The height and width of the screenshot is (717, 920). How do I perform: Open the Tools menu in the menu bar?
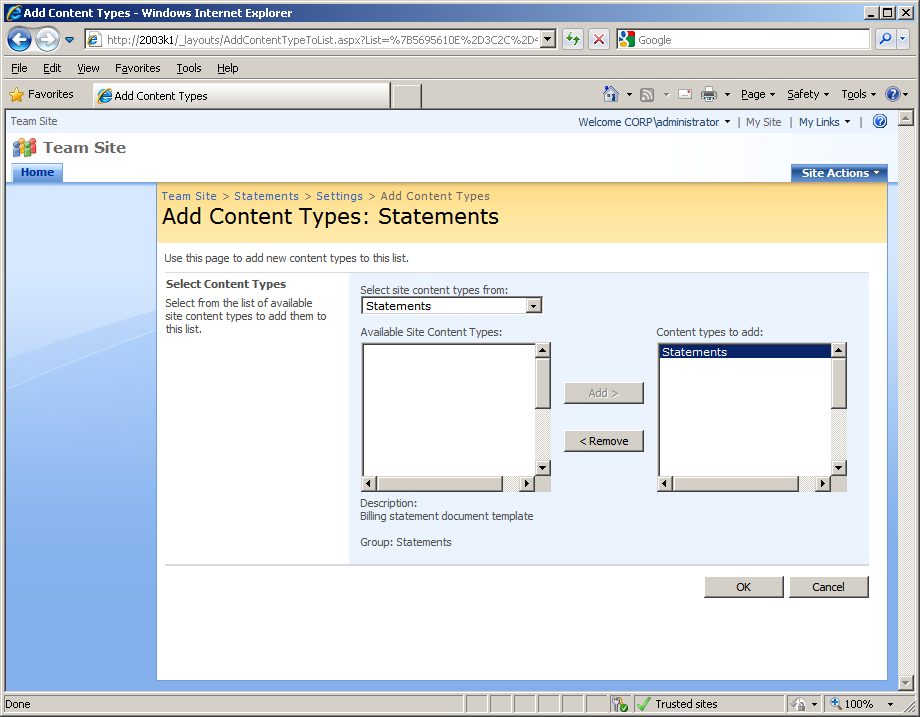[188, 68]
